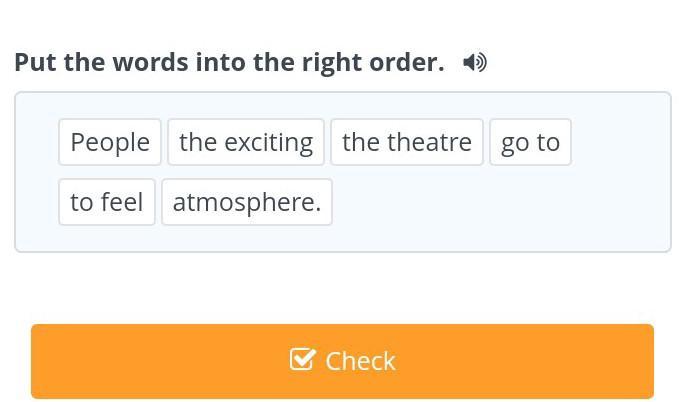Pick the 'the exciting' word tile

(246, 142)
